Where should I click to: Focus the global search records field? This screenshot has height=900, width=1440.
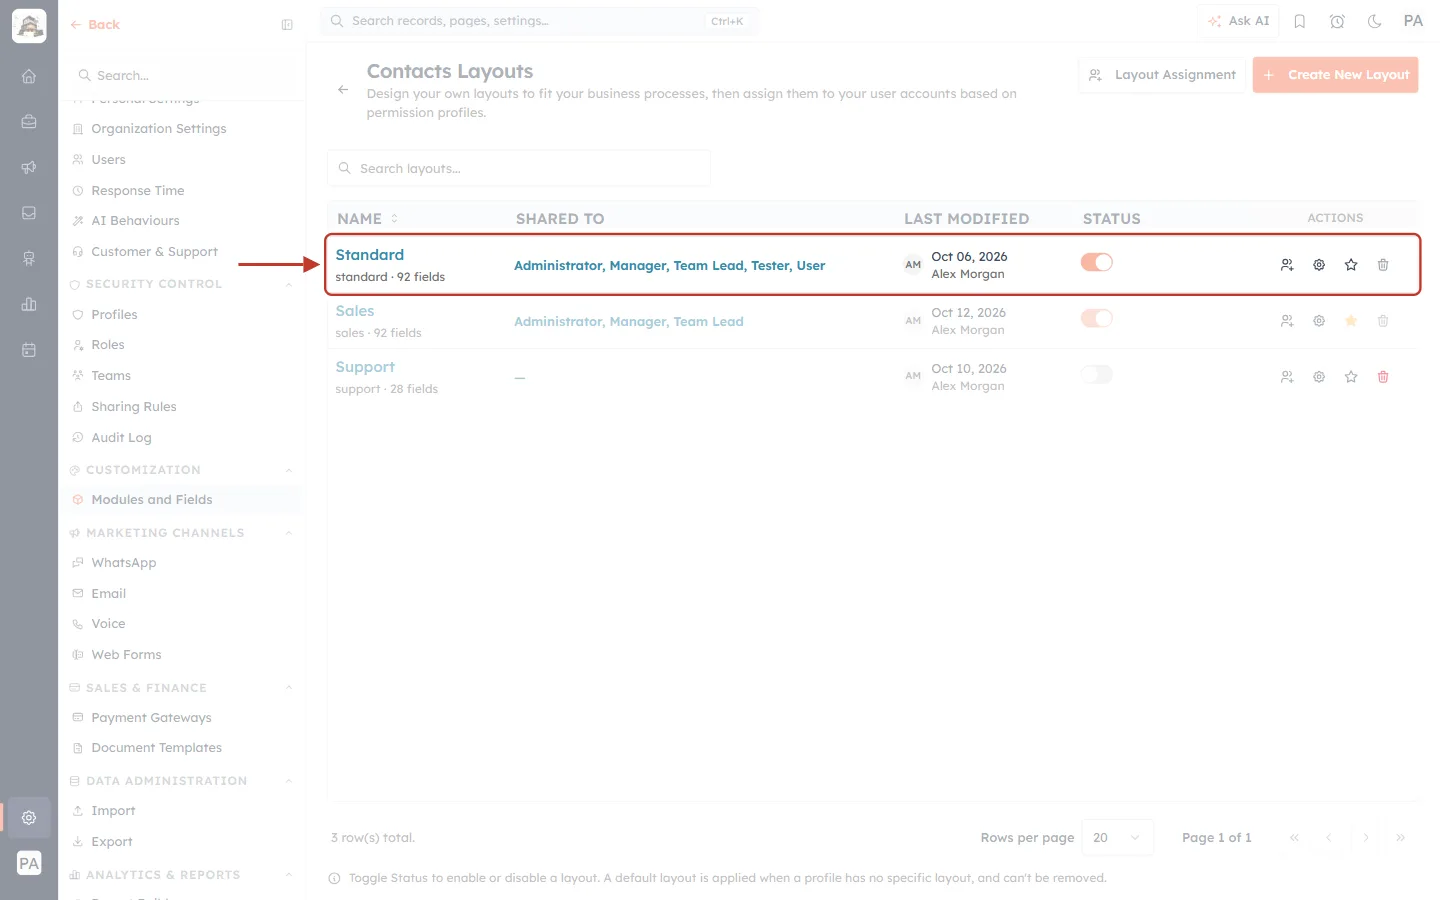tap(540, 21)
